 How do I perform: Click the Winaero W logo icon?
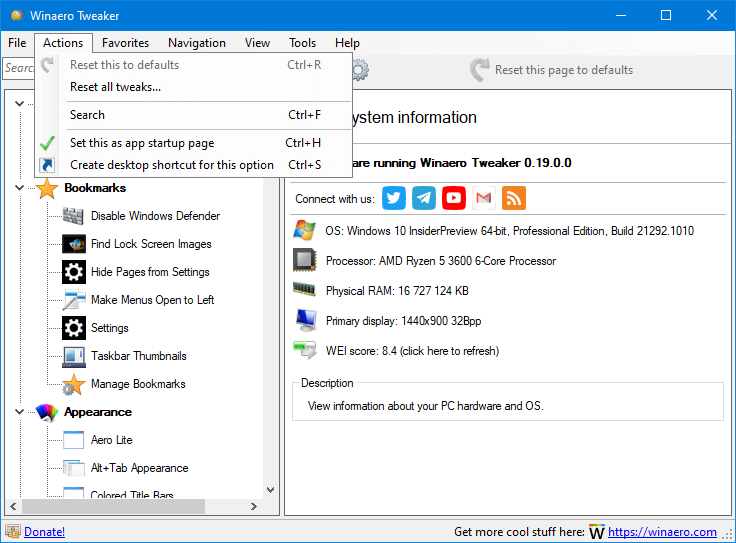tap(597, 532)
